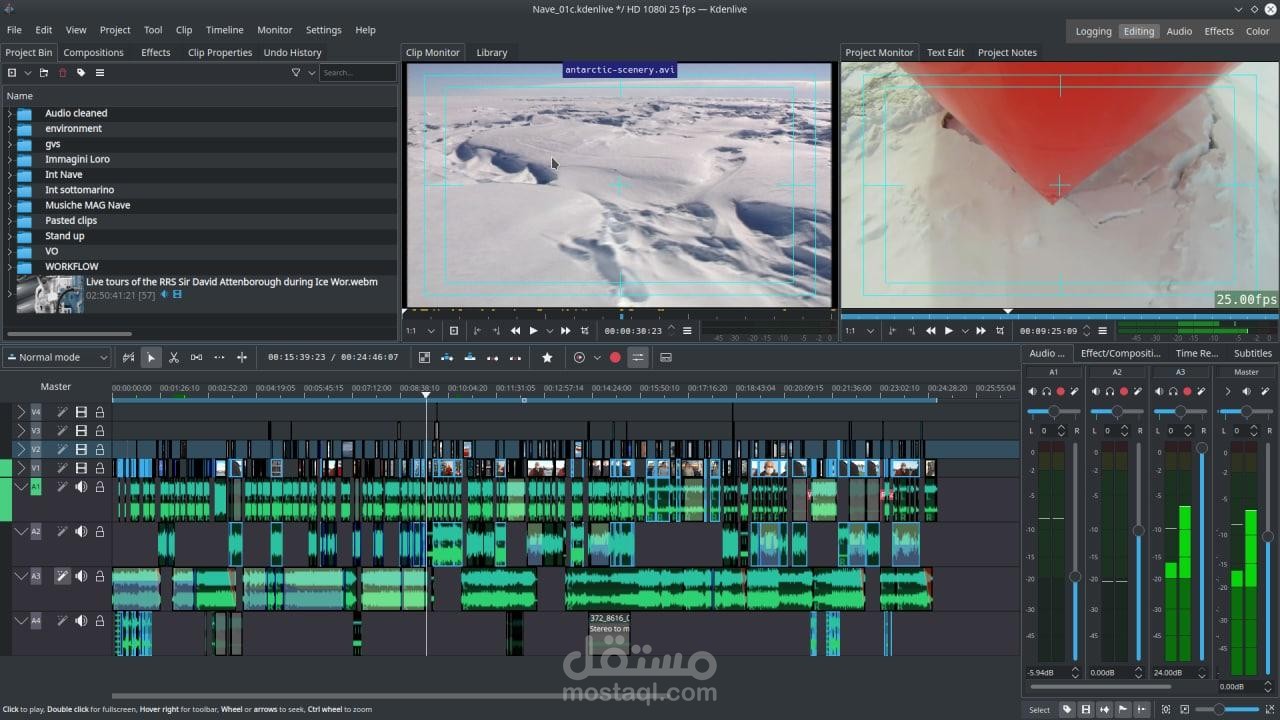Screen dimensions: 1280x720
Task: Lock the V2 video track
Action: coord(100,449)
